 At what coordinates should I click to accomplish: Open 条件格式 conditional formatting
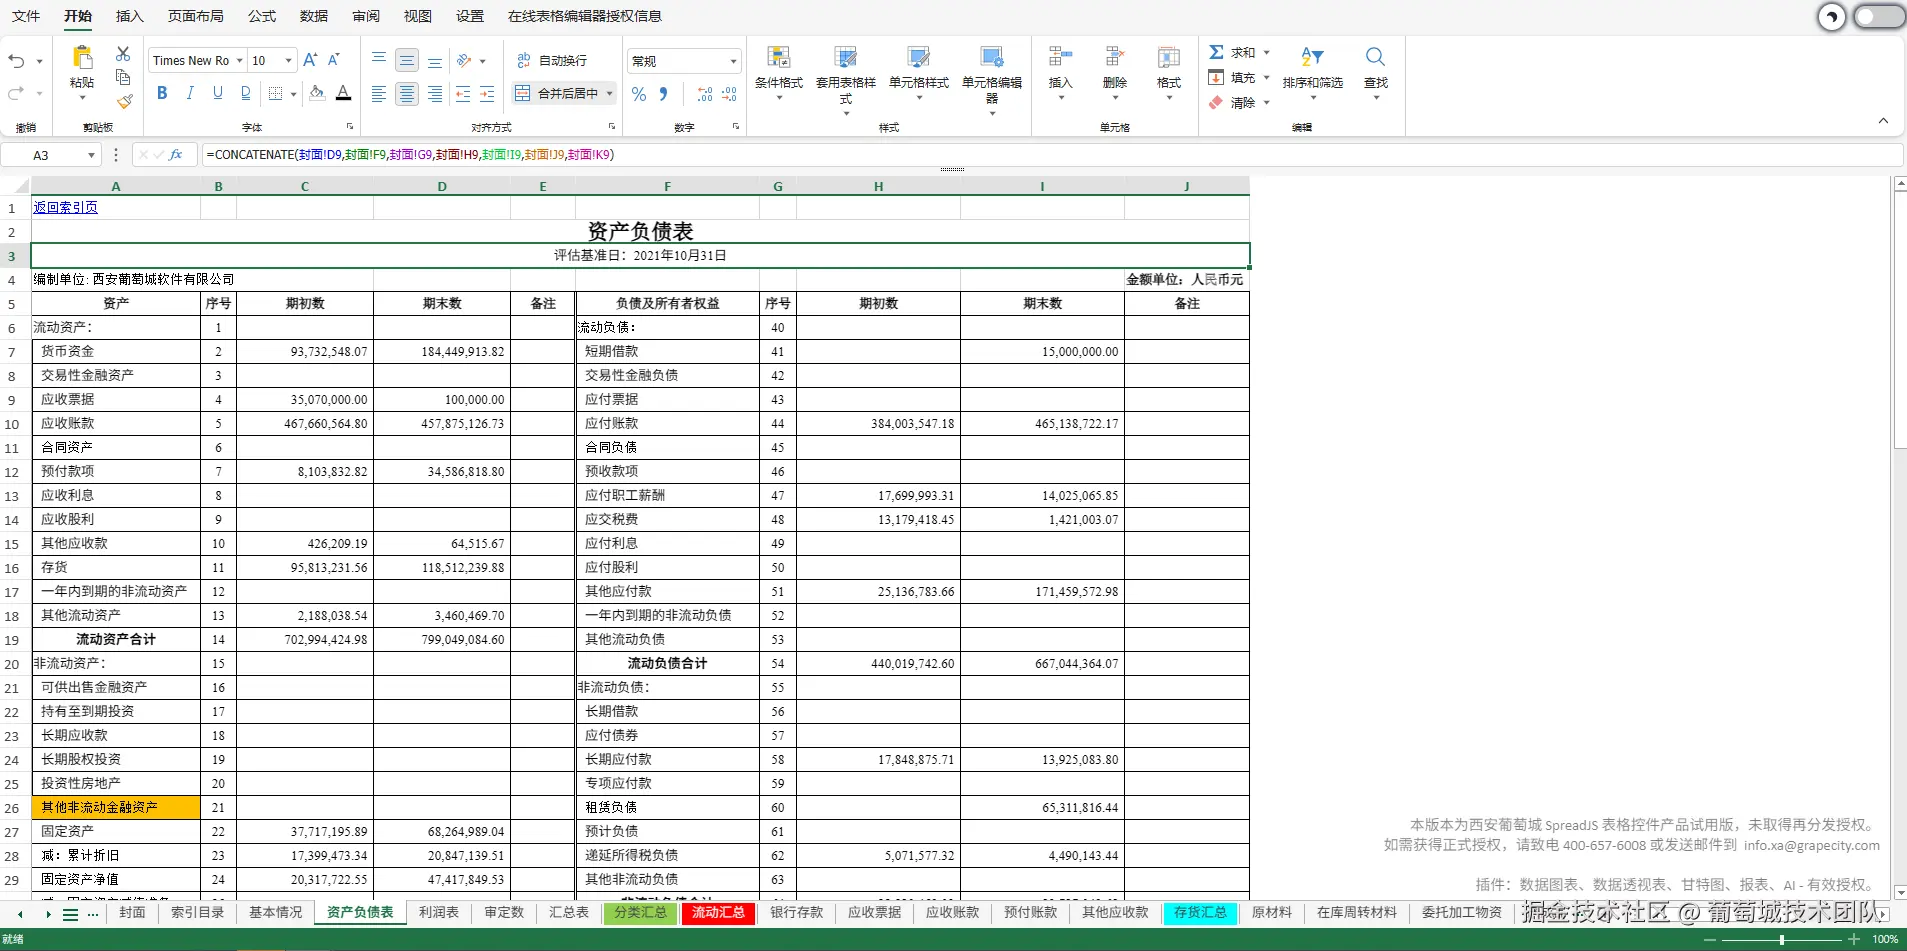point(779,71)
